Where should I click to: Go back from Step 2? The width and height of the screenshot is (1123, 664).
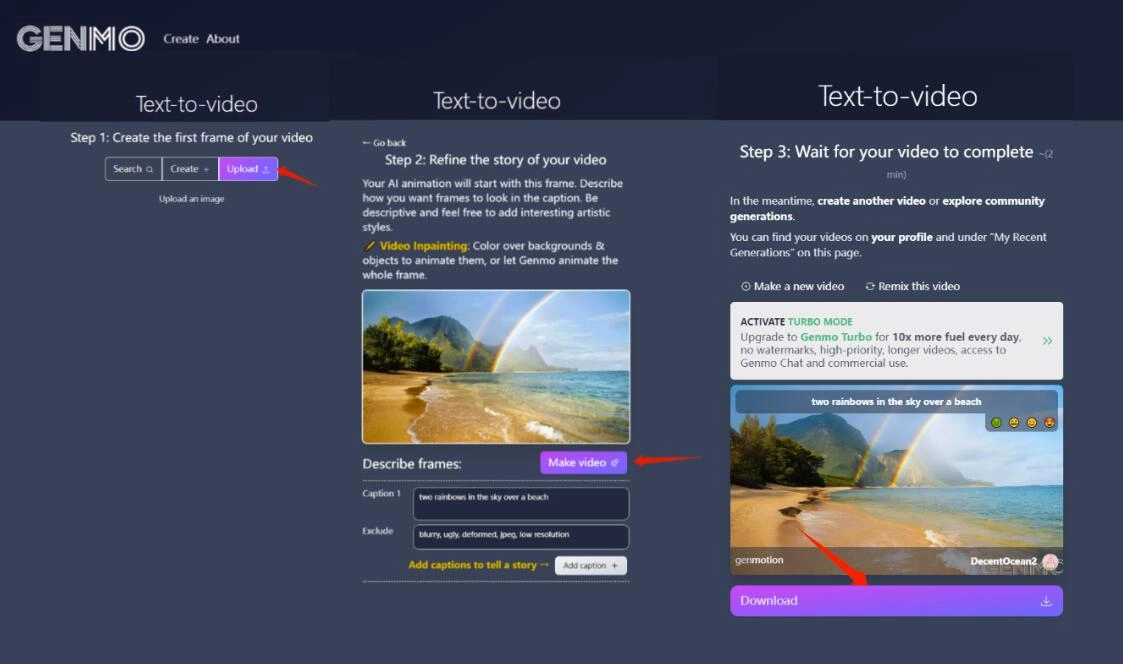point(384,143)
